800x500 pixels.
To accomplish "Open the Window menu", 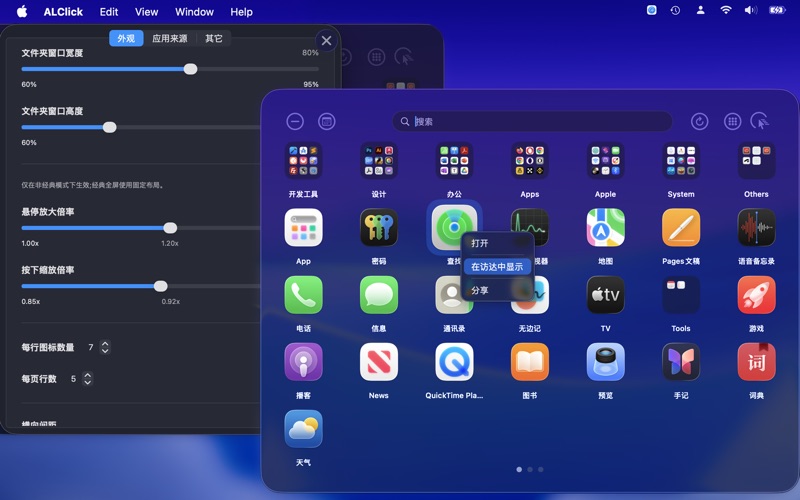I will click(x=194, y=12).
